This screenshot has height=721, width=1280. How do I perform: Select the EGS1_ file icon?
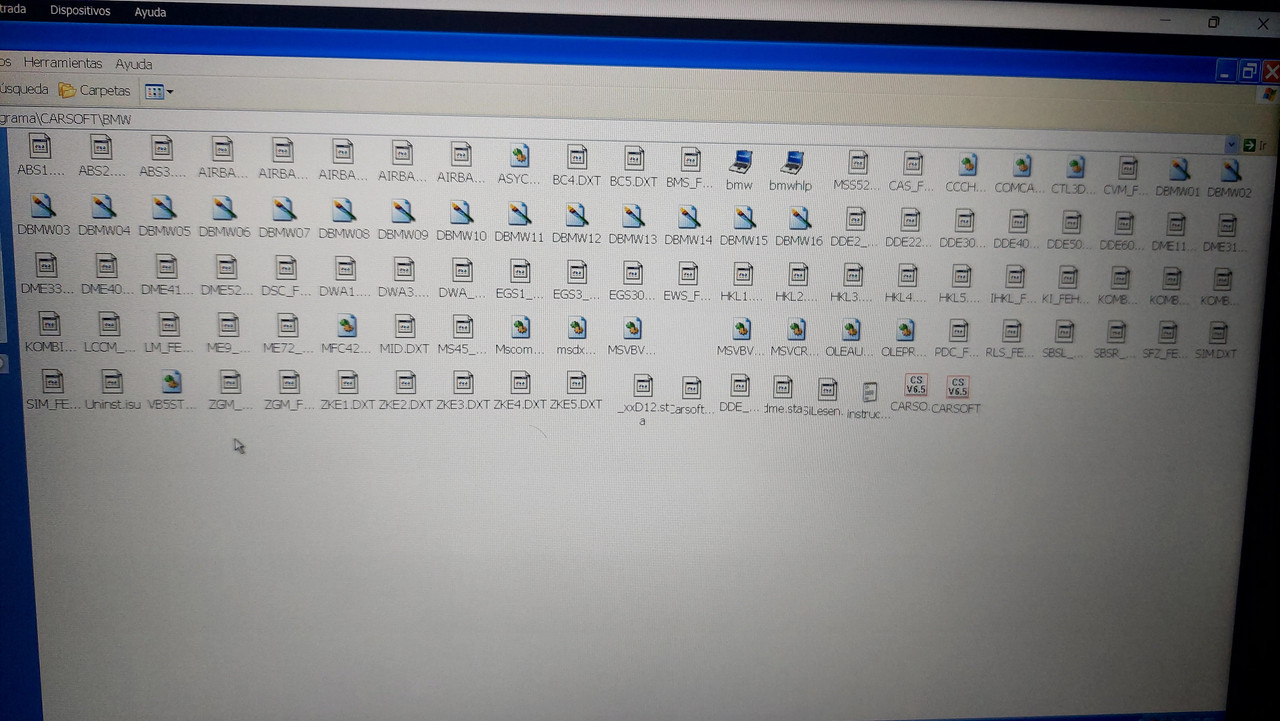[520, 271]
